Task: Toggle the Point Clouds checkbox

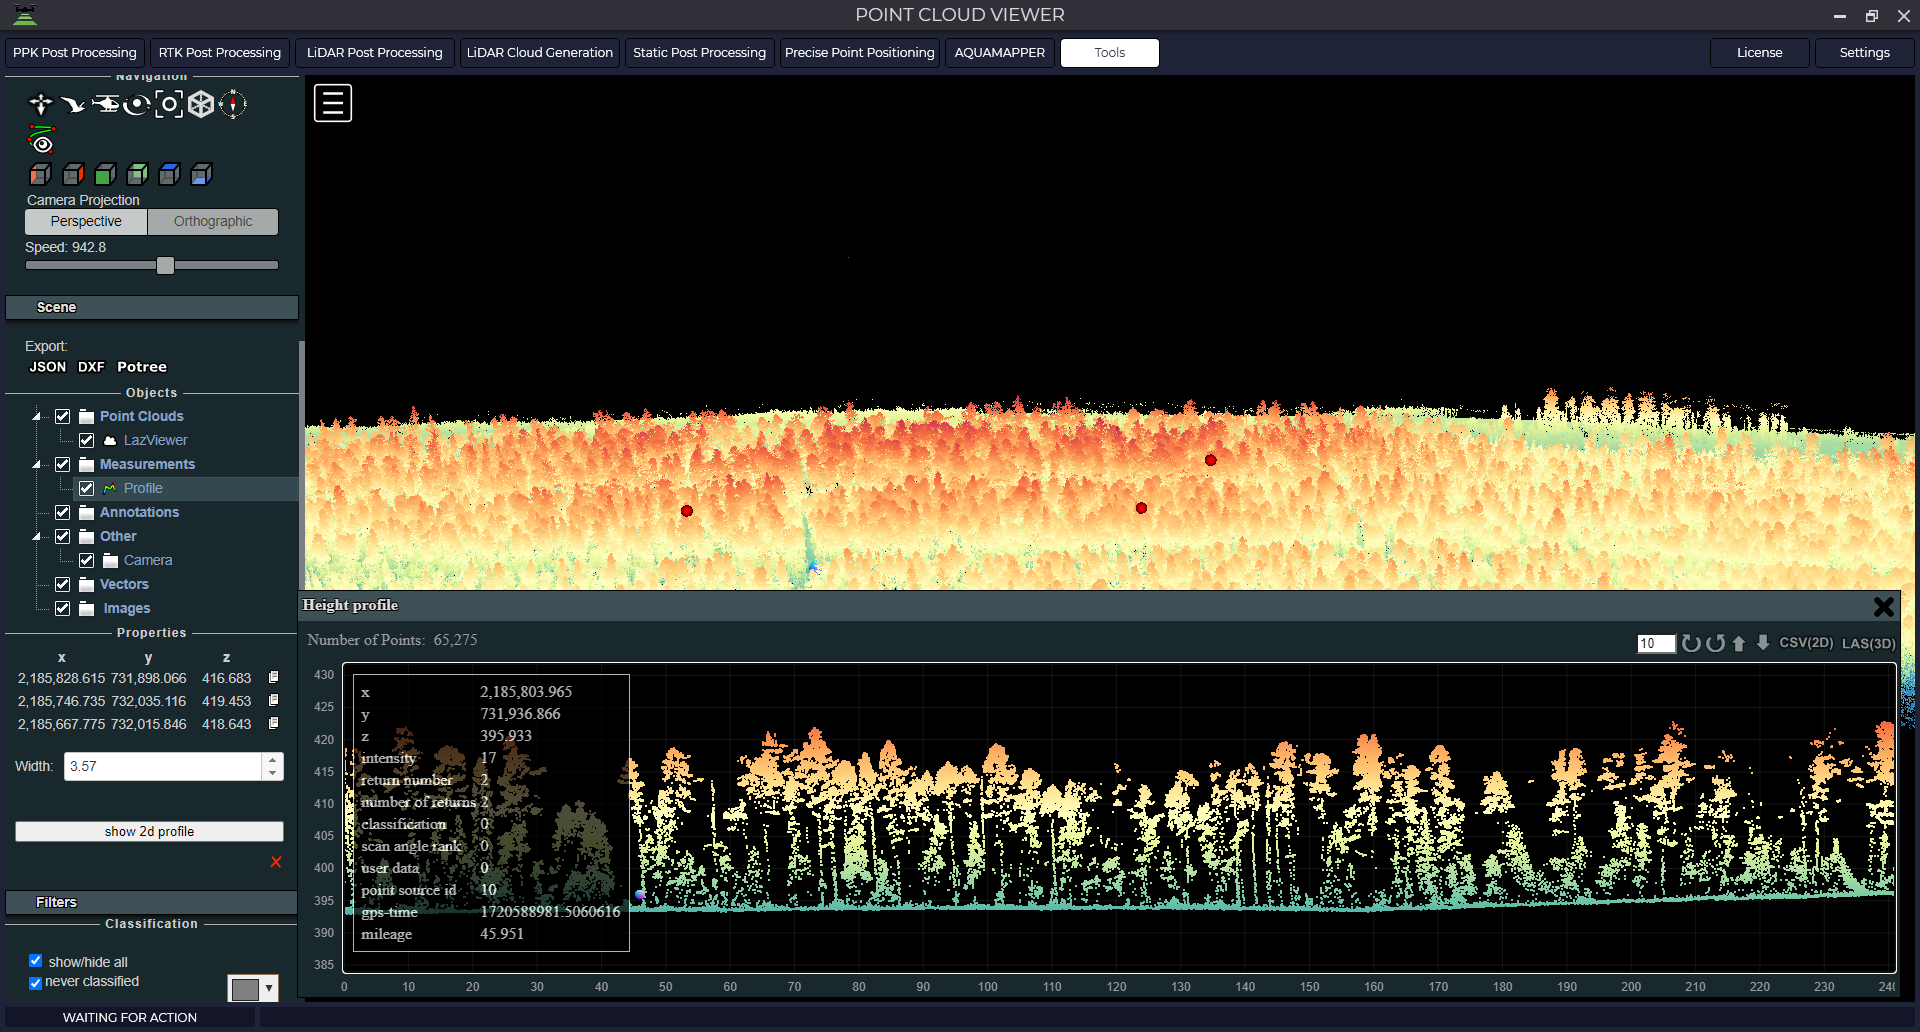Action: (63, 416)
